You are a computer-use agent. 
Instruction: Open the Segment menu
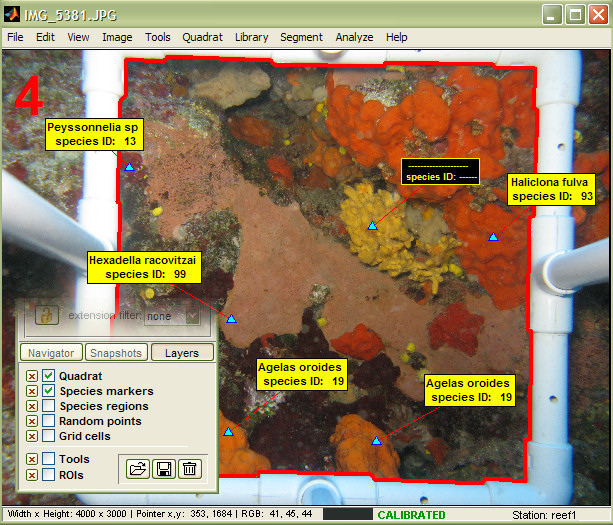pos(301,37)
